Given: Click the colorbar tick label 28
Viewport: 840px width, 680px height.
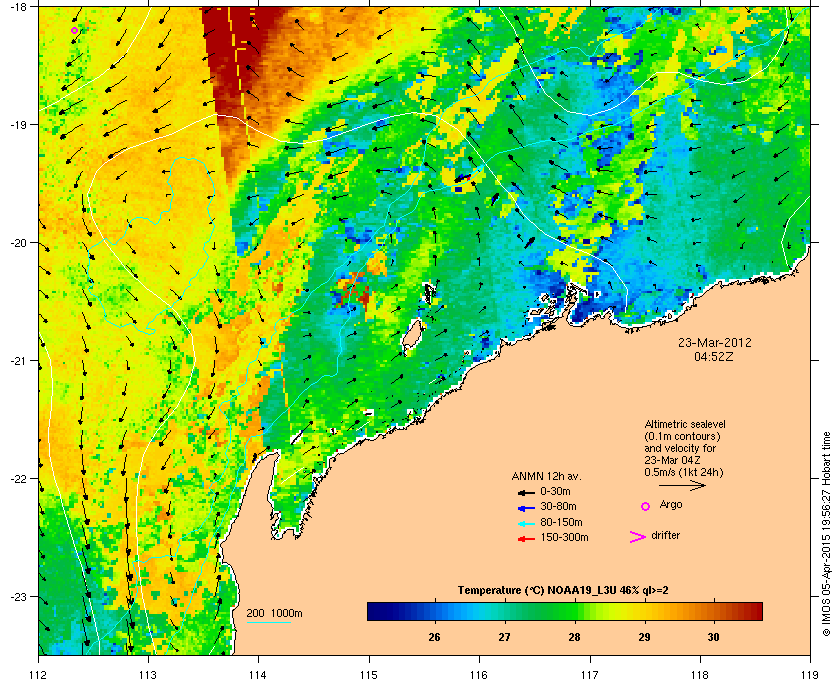Looking at the screenshot, I should [574, 637].
